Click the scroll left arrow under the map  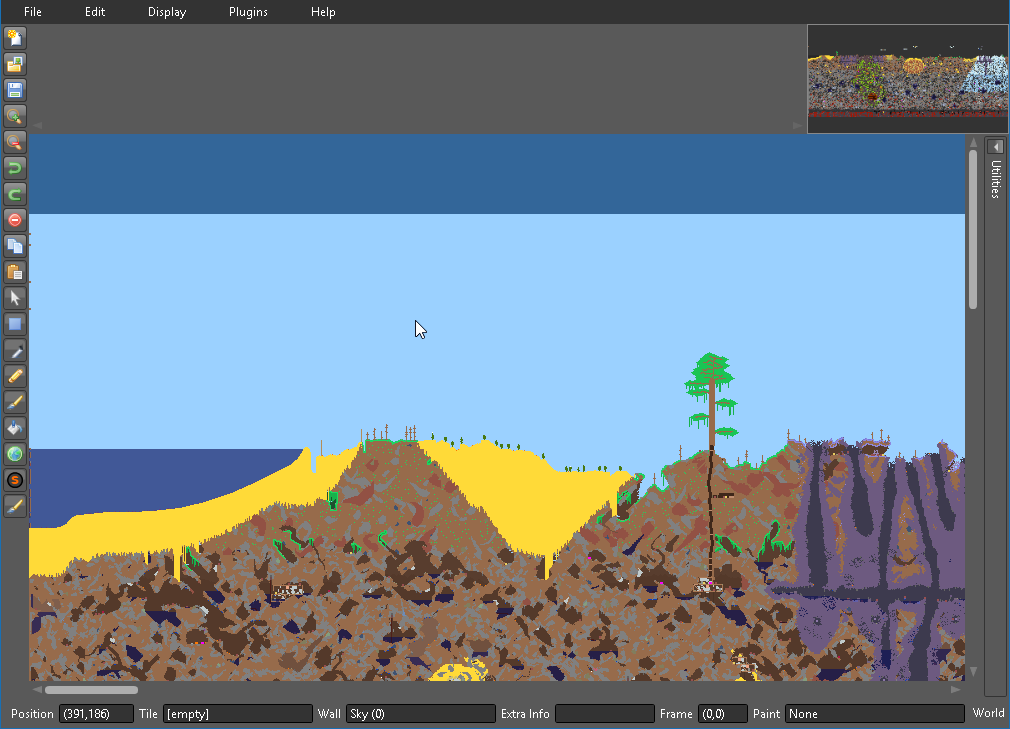37,690
